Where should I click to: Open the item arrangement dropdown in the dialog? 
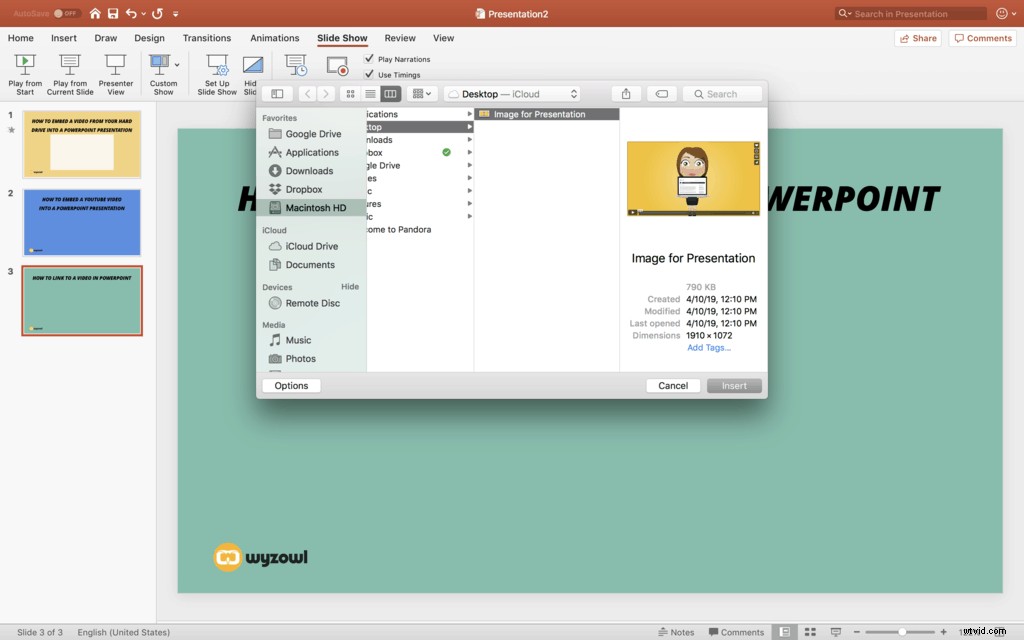point(421,93)
